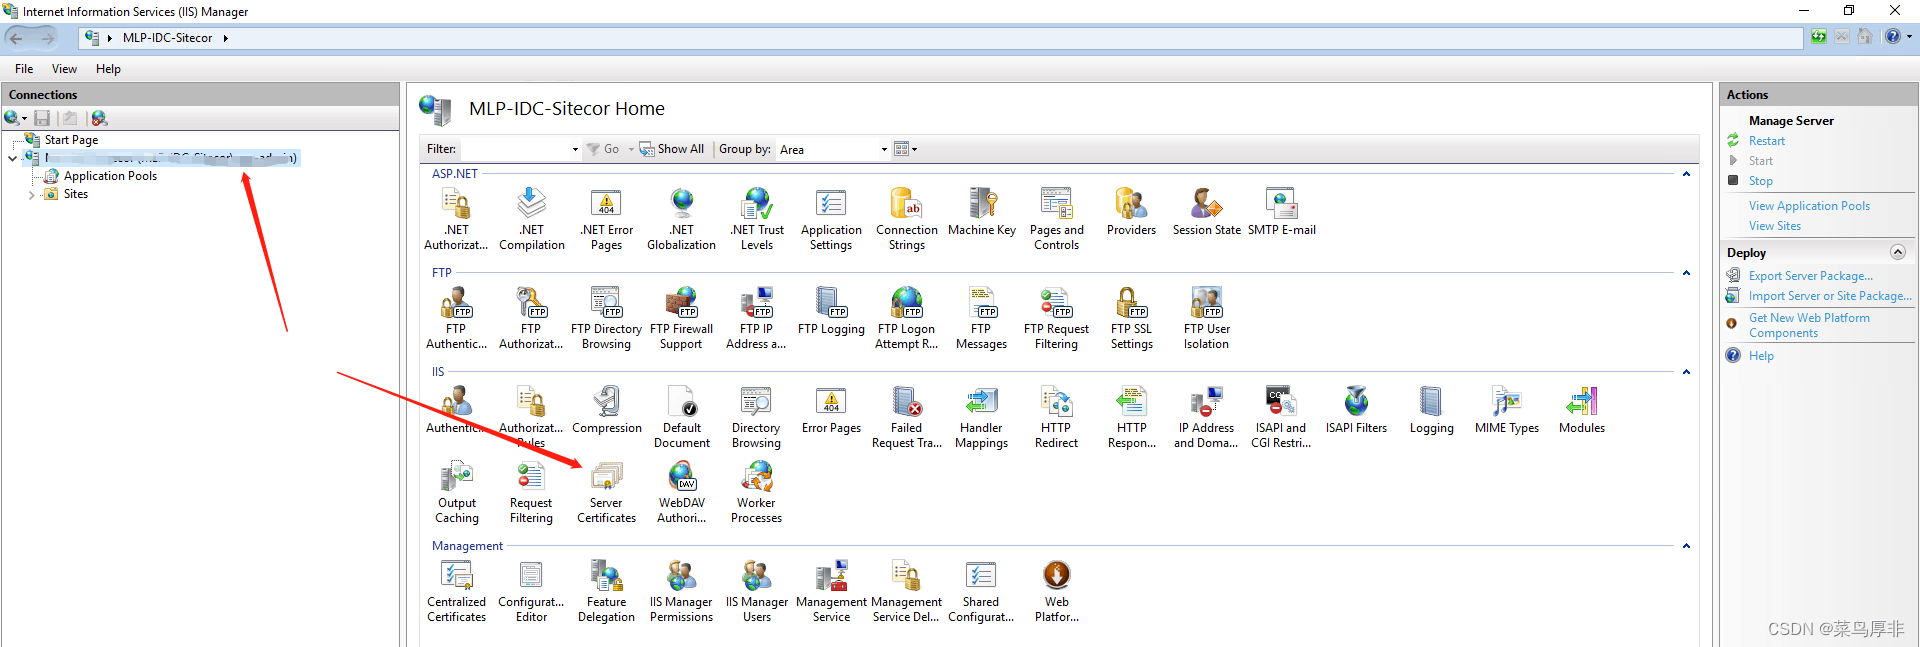1920x647 pixels.
Task: Open Logging feature in IIS
Action: [1431, 410]
